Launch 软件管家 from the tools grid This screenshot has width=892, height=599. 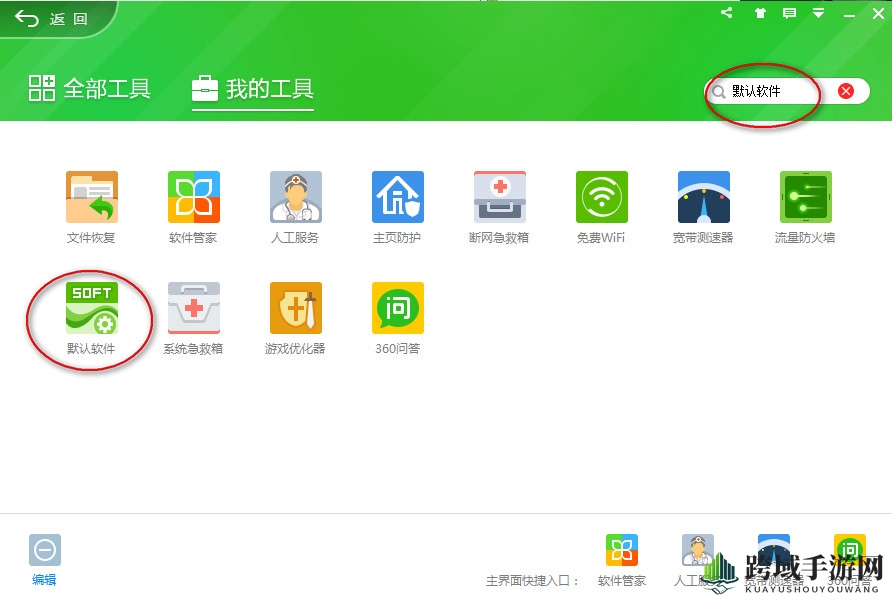coord(193,197)
